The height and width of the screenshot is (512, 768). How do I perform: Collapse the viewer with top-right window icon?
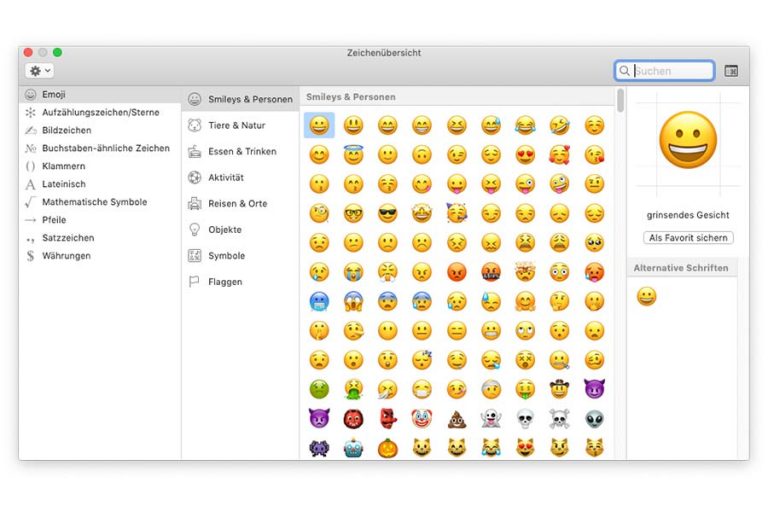tap(731, 71)
